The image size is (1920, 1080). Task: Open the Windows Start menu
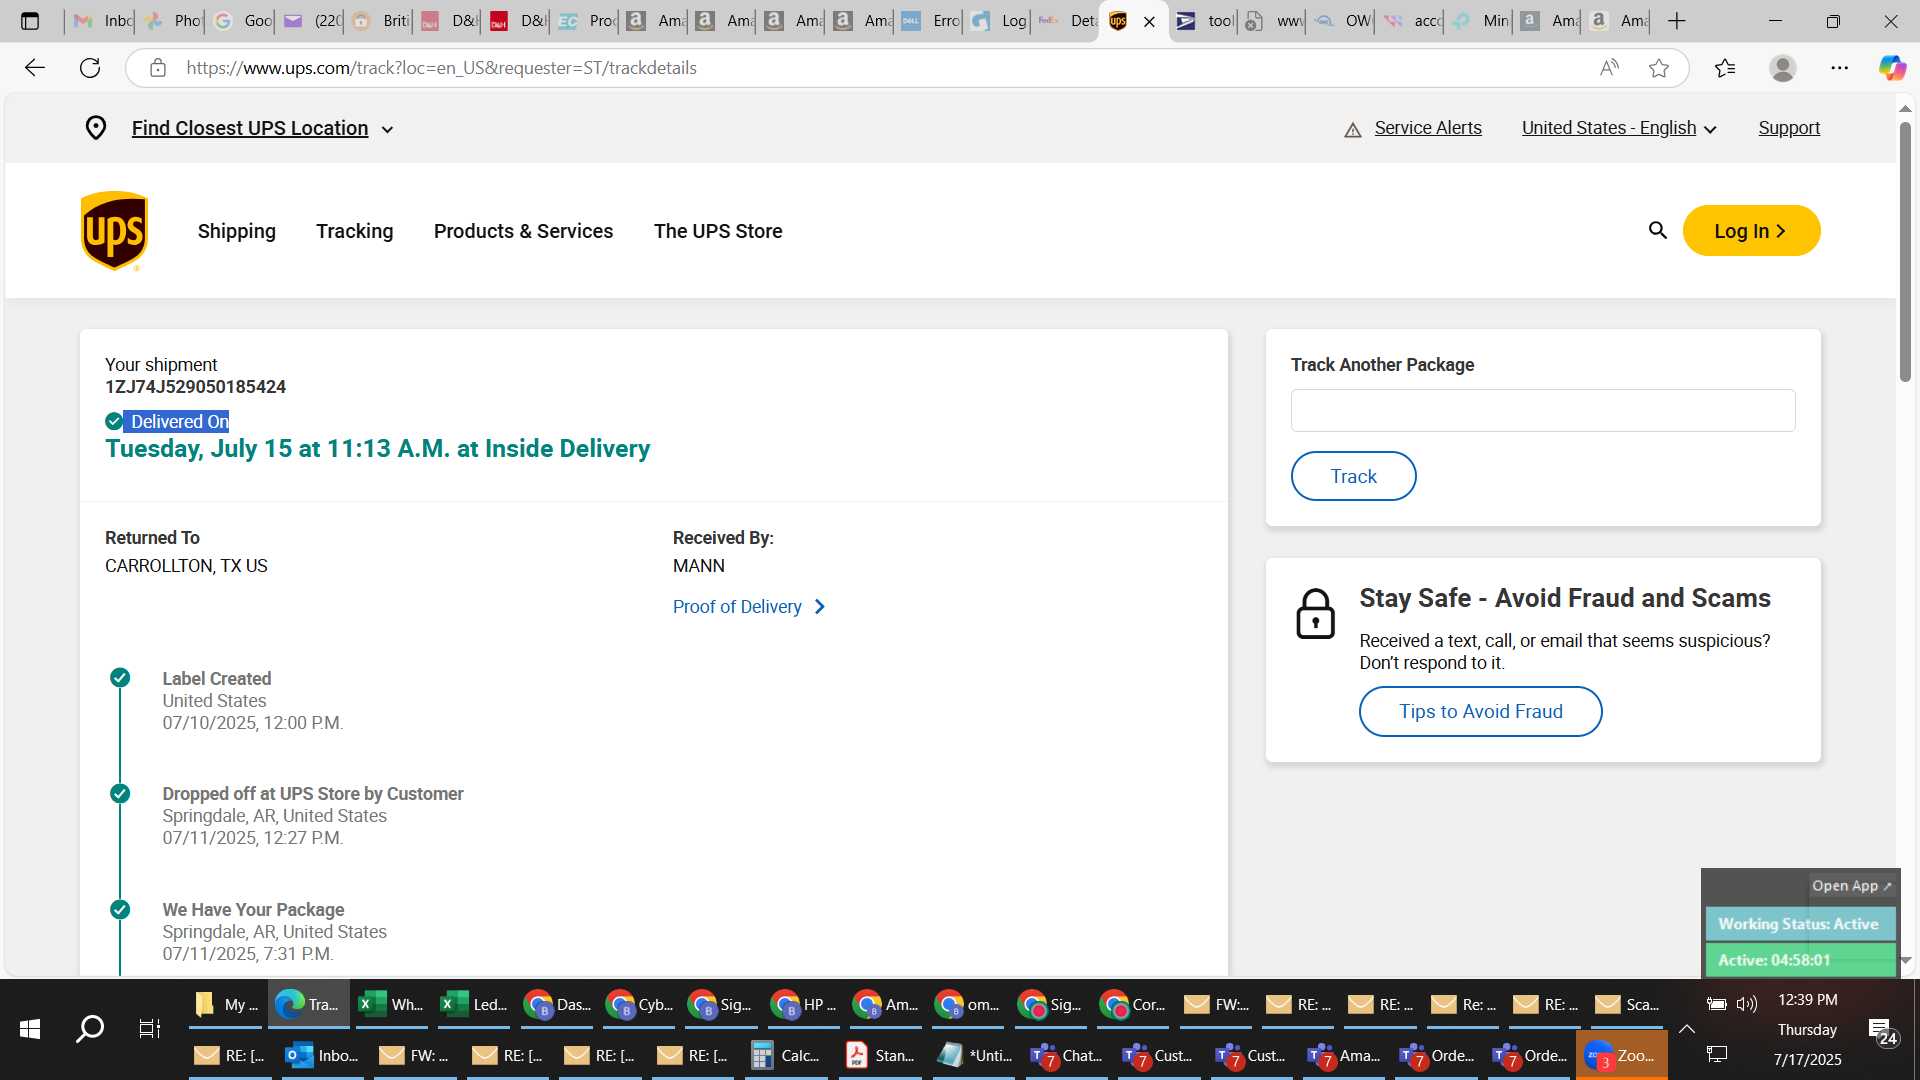click(30, 1028)
